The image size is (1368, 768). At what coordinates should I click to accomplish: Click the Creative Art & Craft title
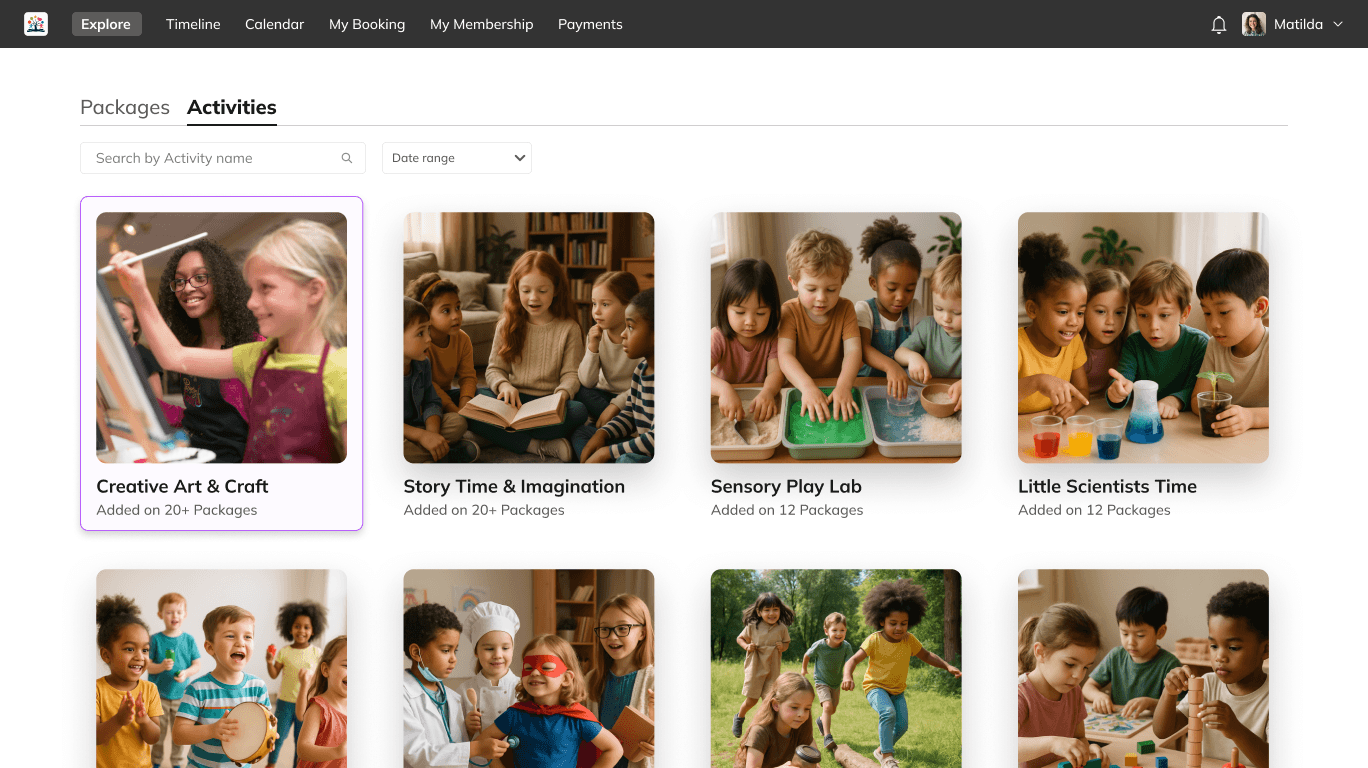tap(182, 486)
